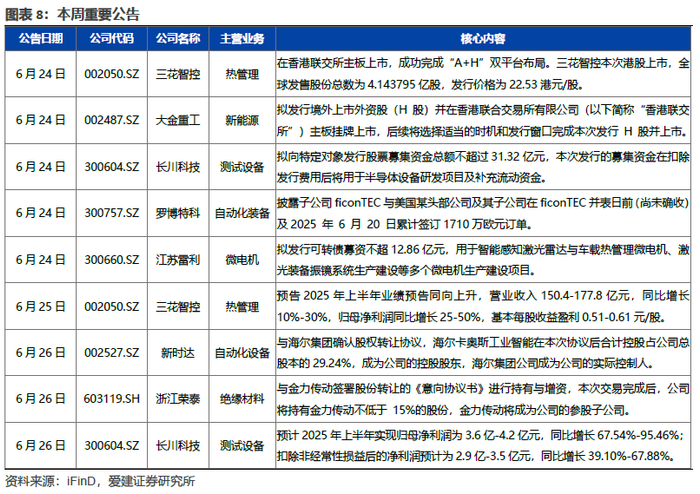Select company code 300660.SZ
Viewport: 700px width, 494px height.
pos(112,260)
